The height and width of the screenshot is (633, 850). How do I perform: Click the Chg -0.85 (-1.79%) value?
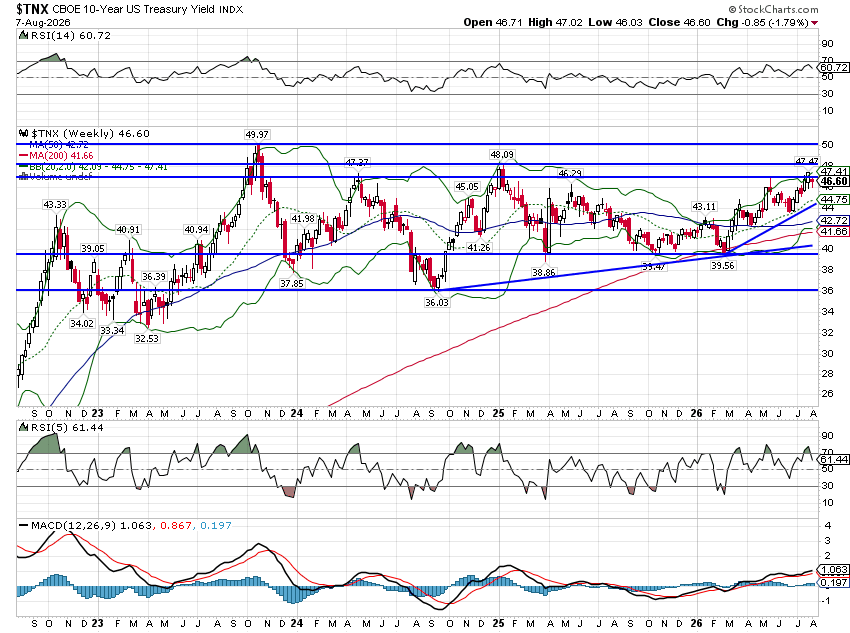click(x=763, y=22)
